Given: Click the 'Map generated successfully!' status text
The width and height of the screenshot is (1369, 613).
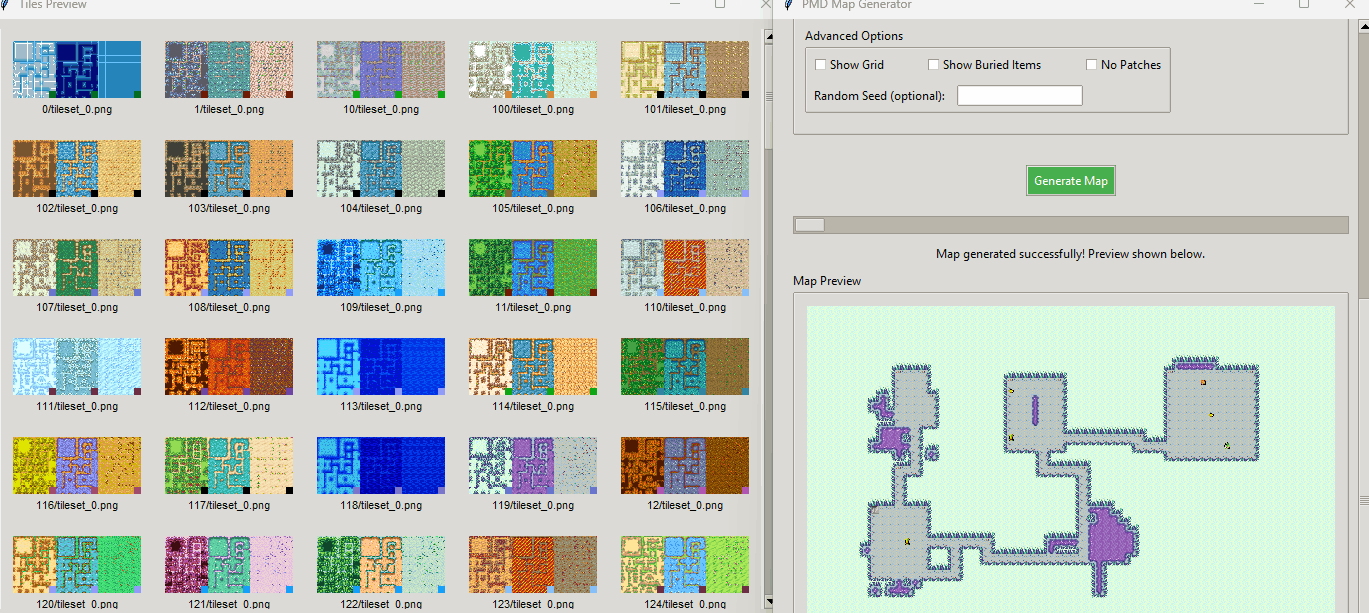Looking at the screenshot, I should point(1070,254).
